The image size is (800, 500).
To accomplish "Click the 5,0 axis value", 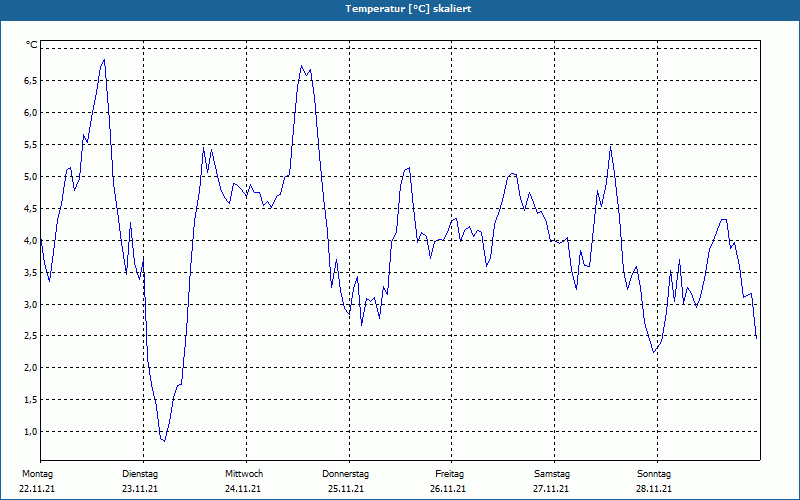I will pyautogui.click(x=31, y=177).
